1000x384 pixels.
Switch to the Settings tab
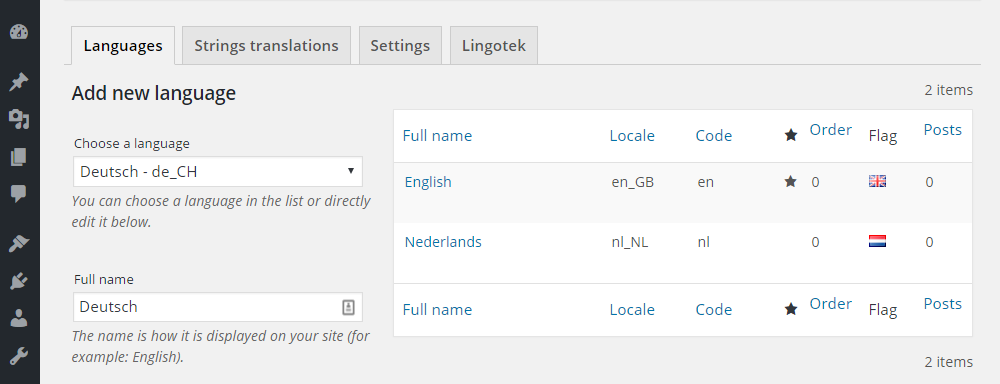(x=401, y=46)
